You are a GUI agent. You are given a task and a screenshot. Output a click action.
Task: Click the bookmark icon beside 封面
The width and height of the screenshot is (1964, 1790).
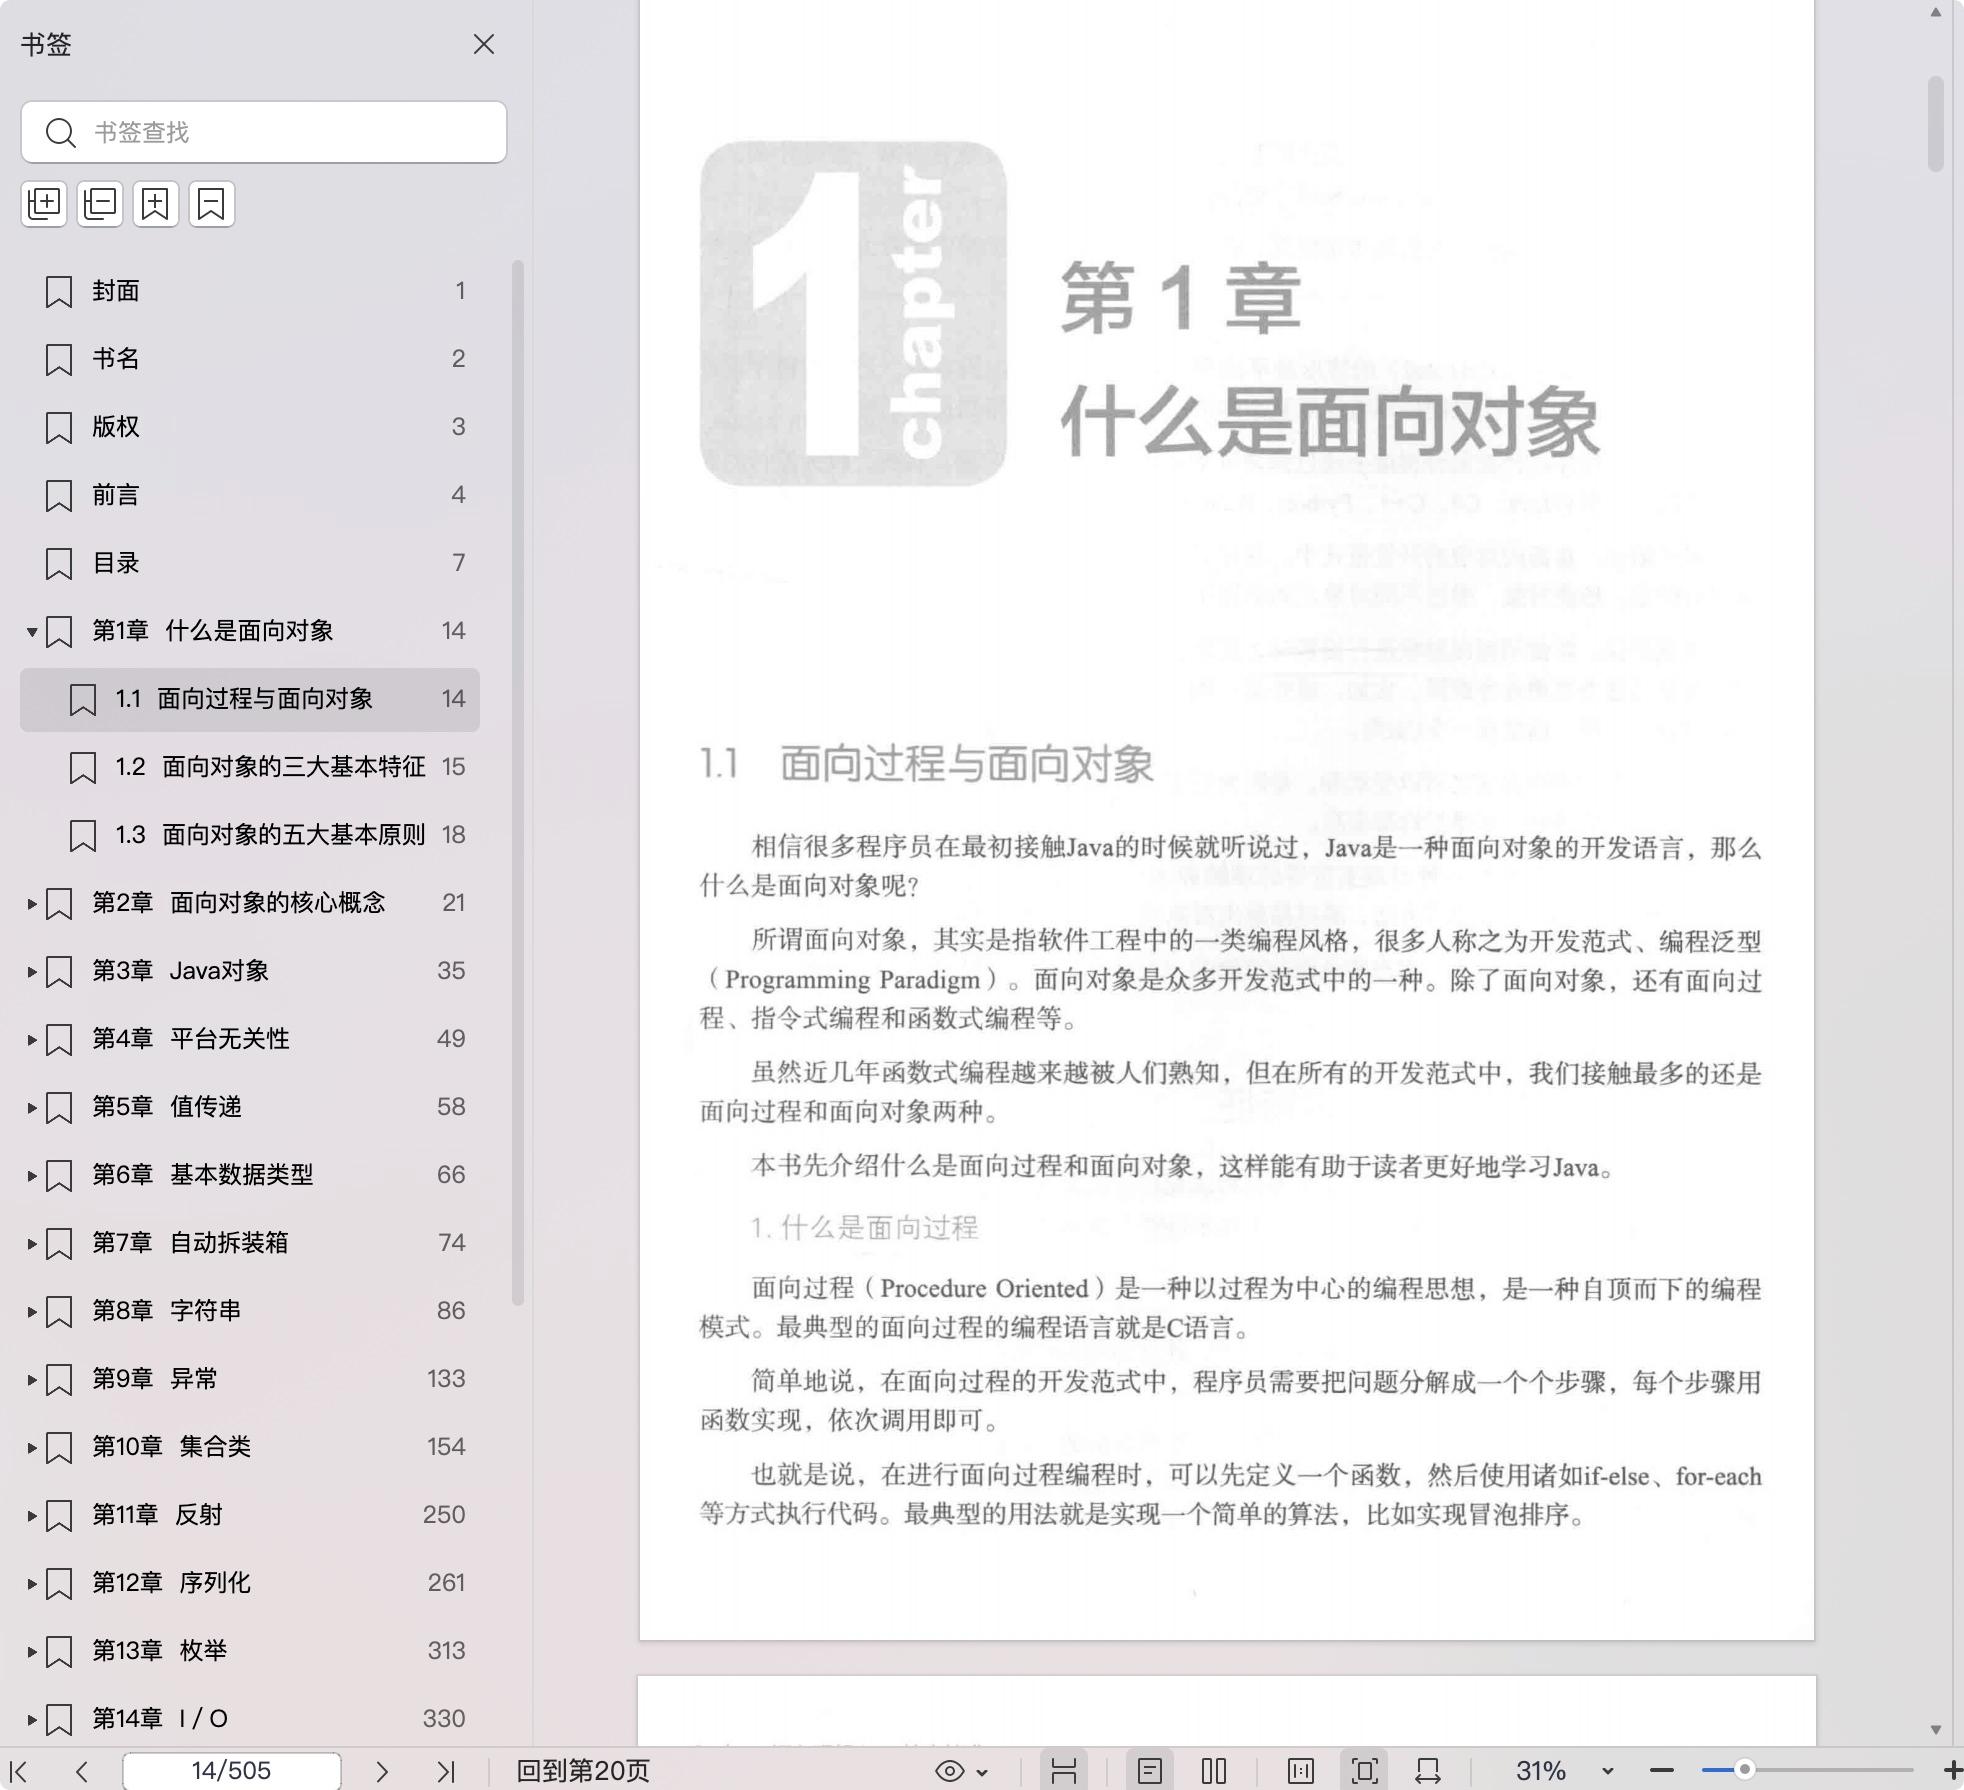pyautogui.click(x=59, y=292)
